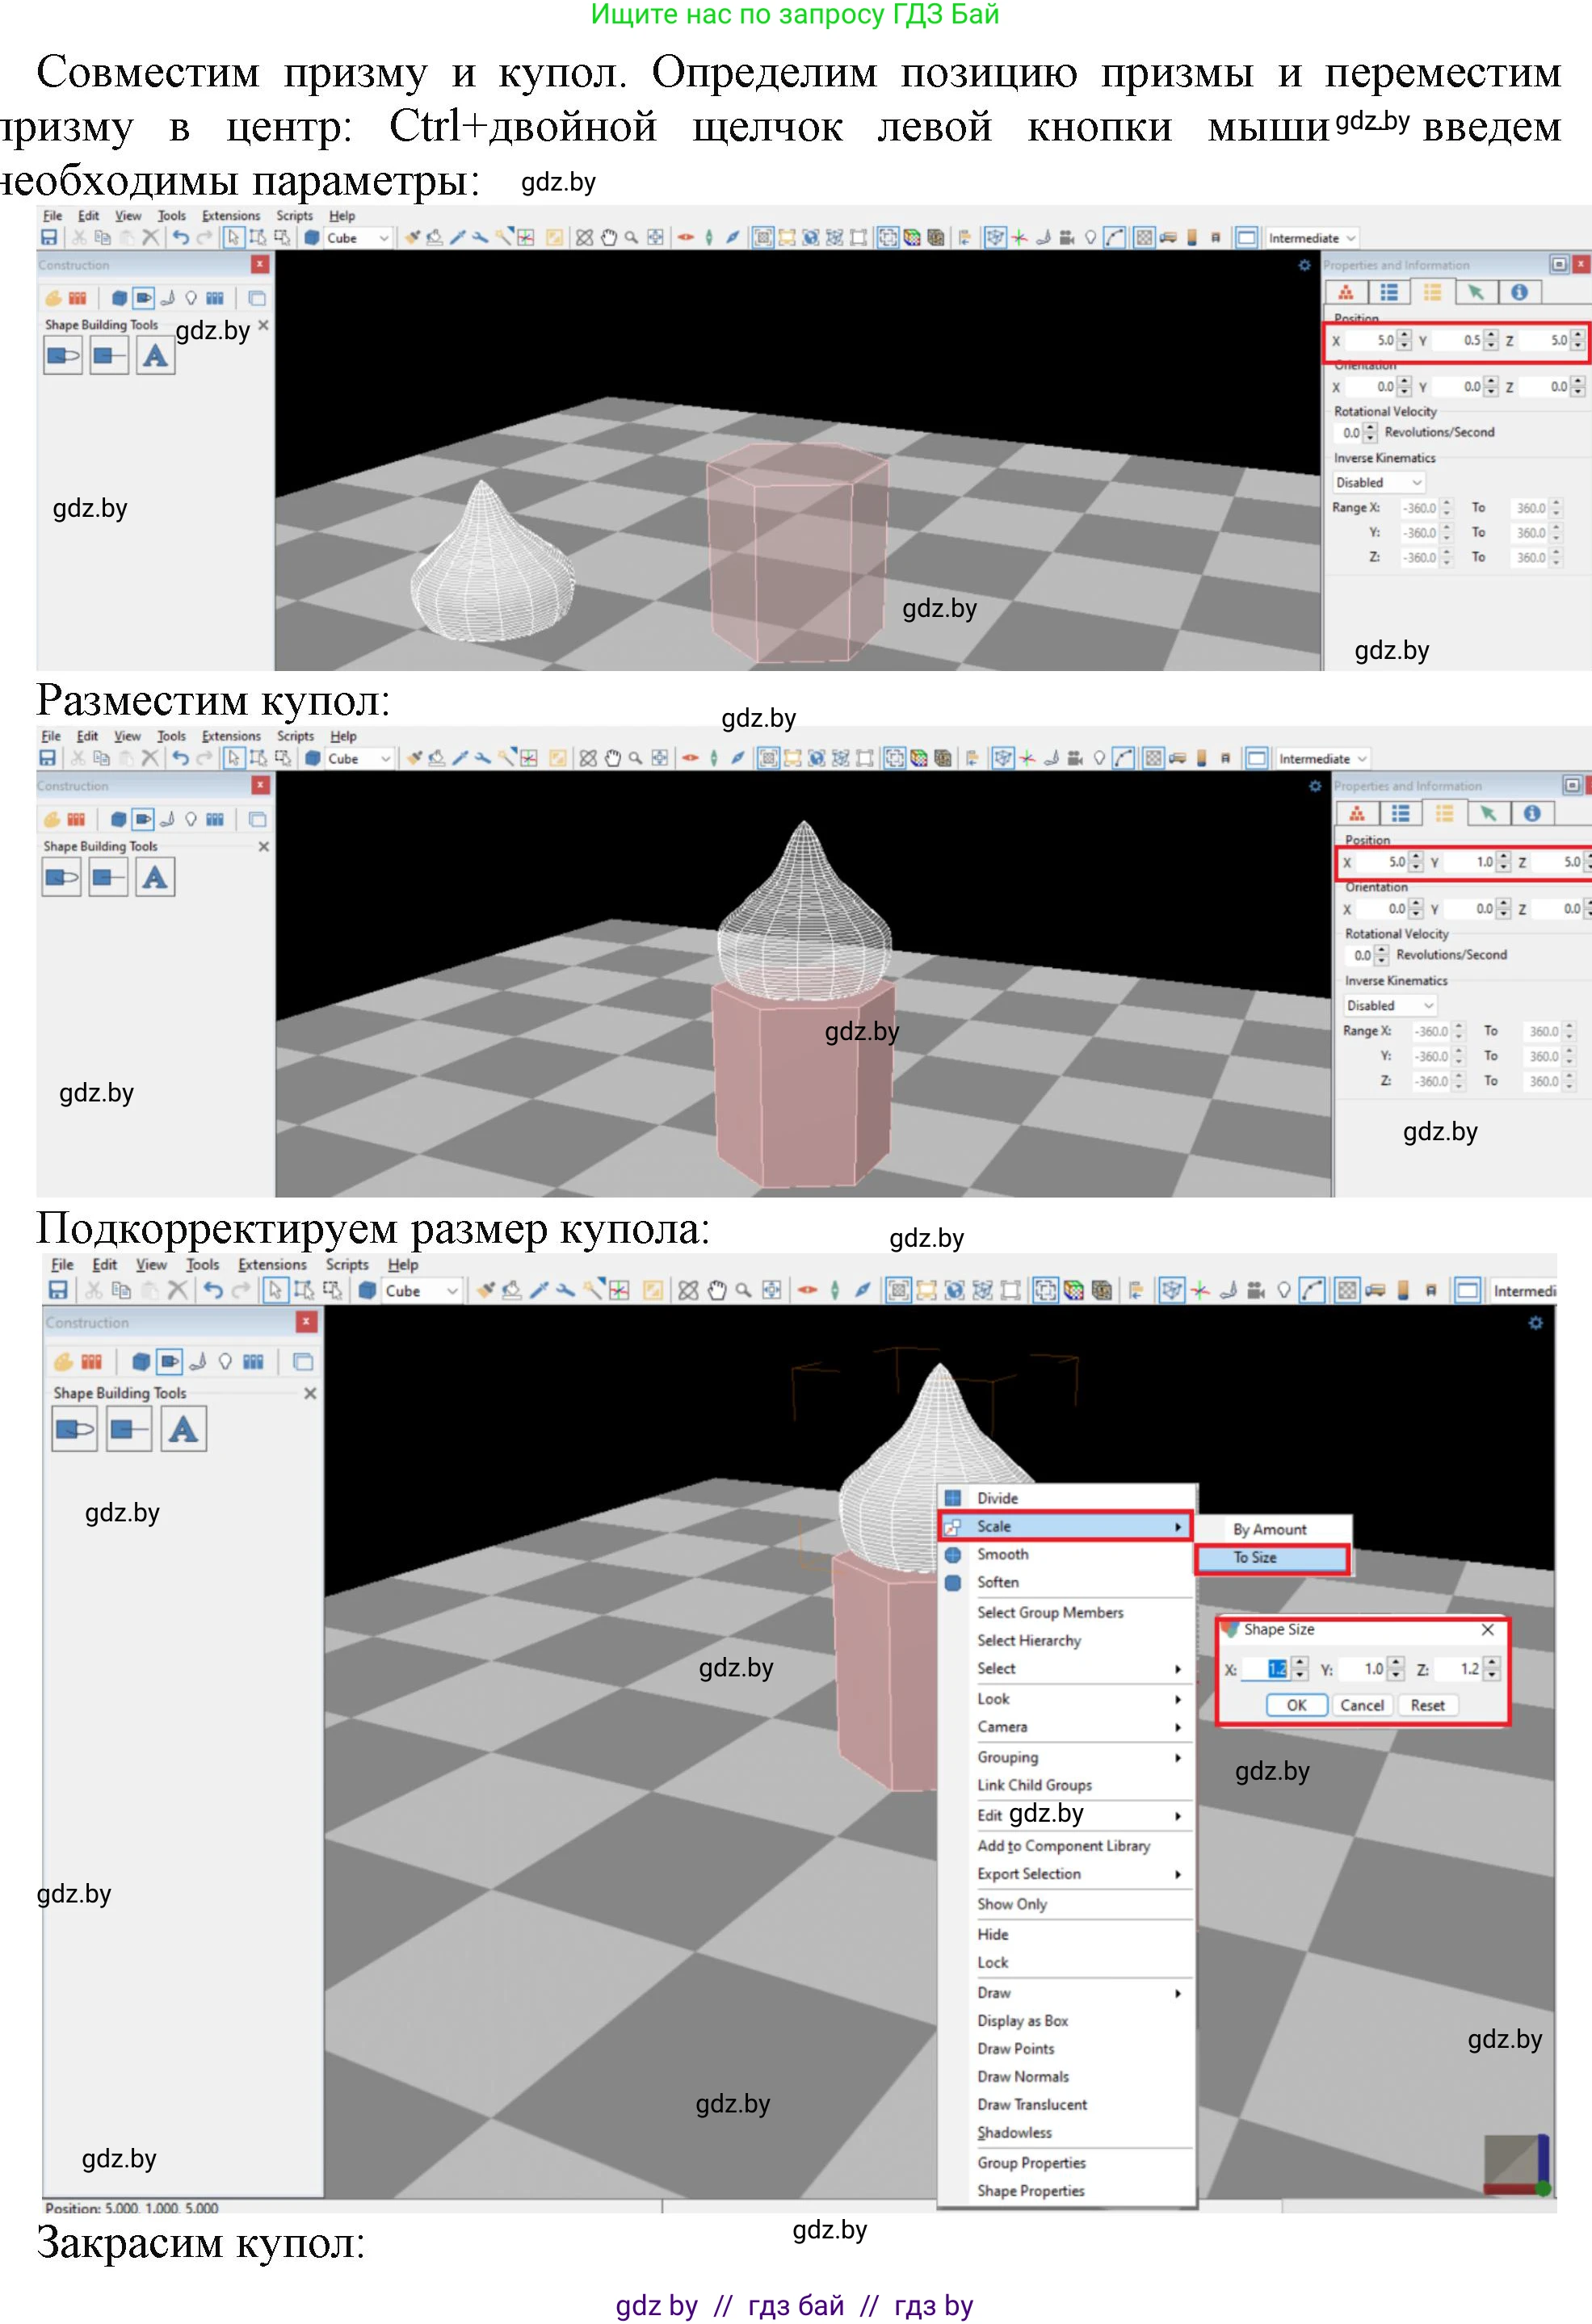Select the text tool 'A' beside the Shape Size window
Viewport: 1592px width, 2324px height.
(183, 1429)
